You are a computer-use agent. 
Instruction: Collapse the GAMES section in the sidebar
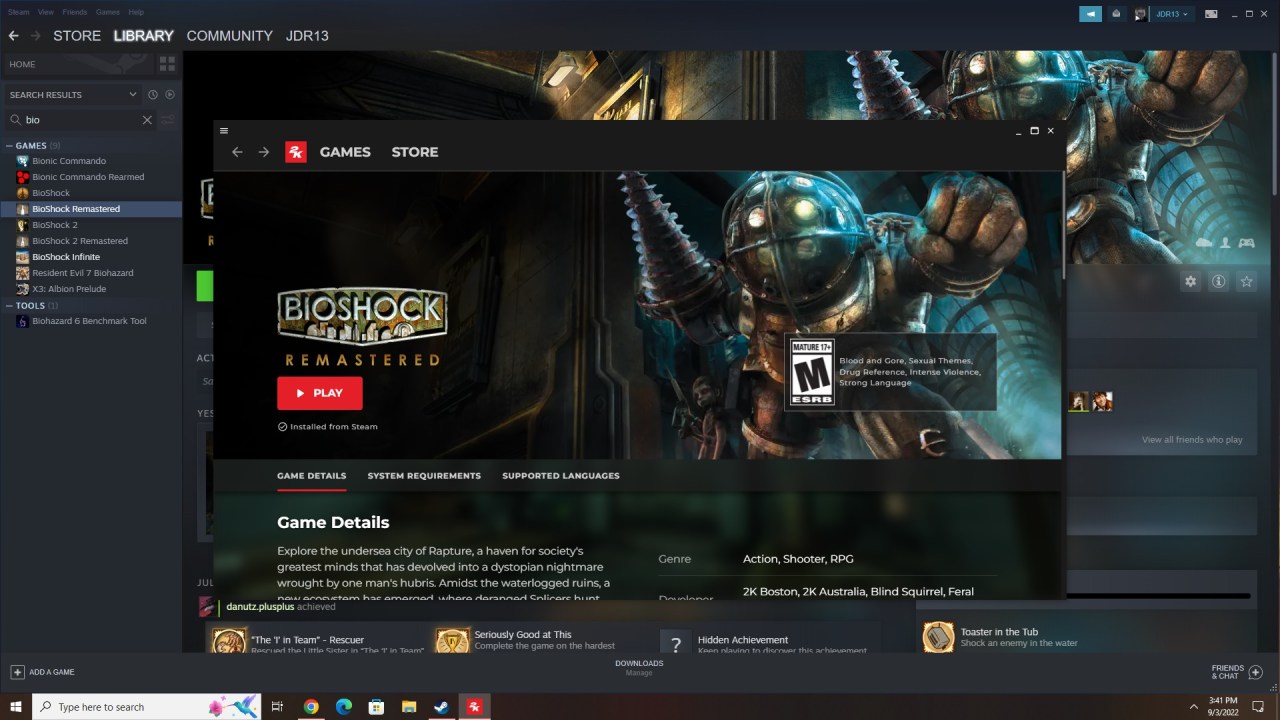[x=8, y=145]
